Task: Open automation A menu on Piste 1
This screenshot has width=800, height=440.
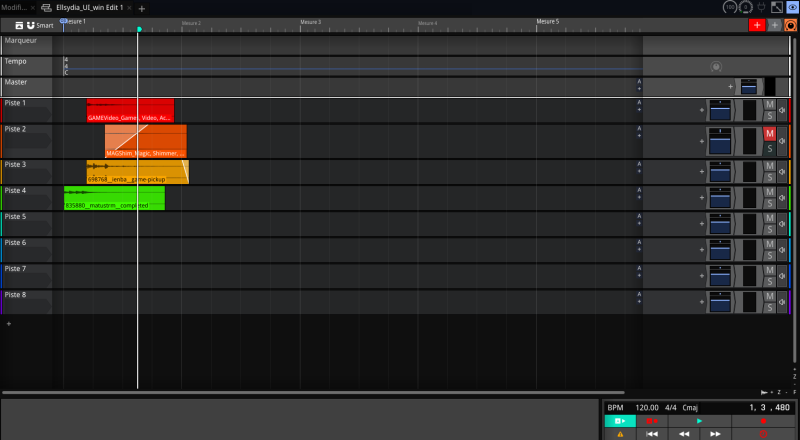Action: pyautogui.click(x=639, y=103)
